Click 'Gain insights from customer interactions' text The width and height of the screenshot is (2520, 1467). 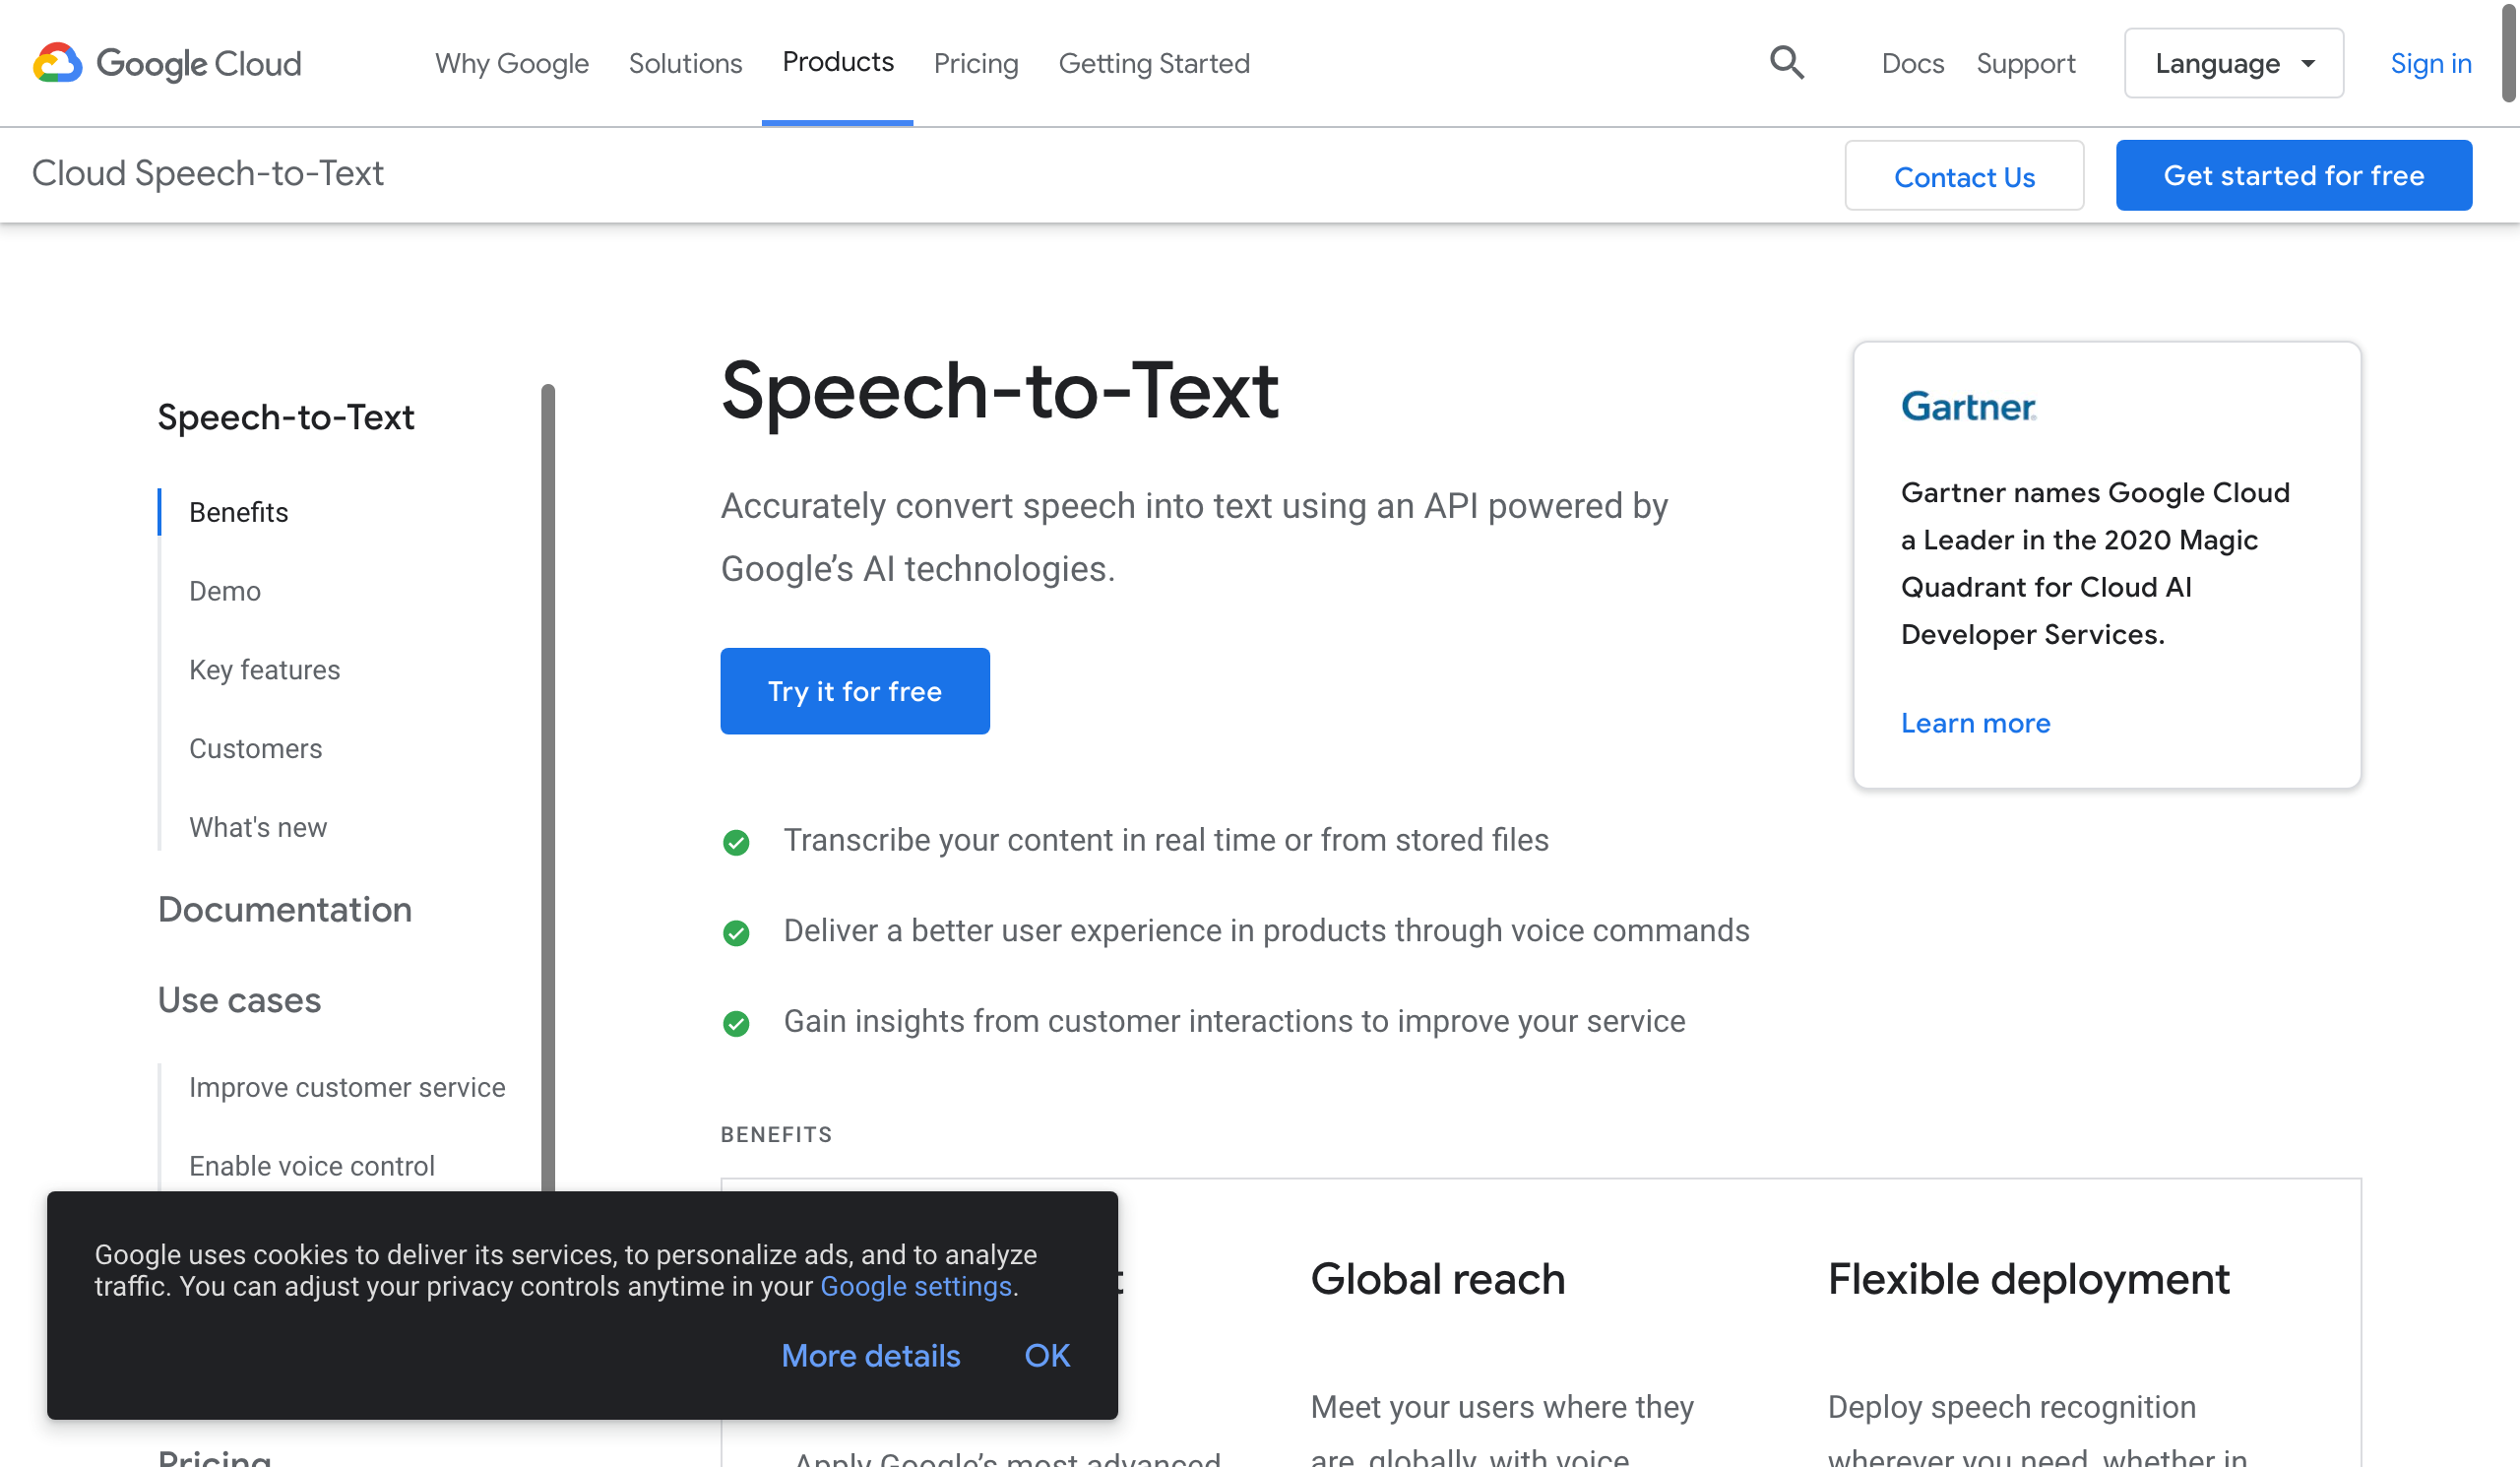pos(1234,1021)
